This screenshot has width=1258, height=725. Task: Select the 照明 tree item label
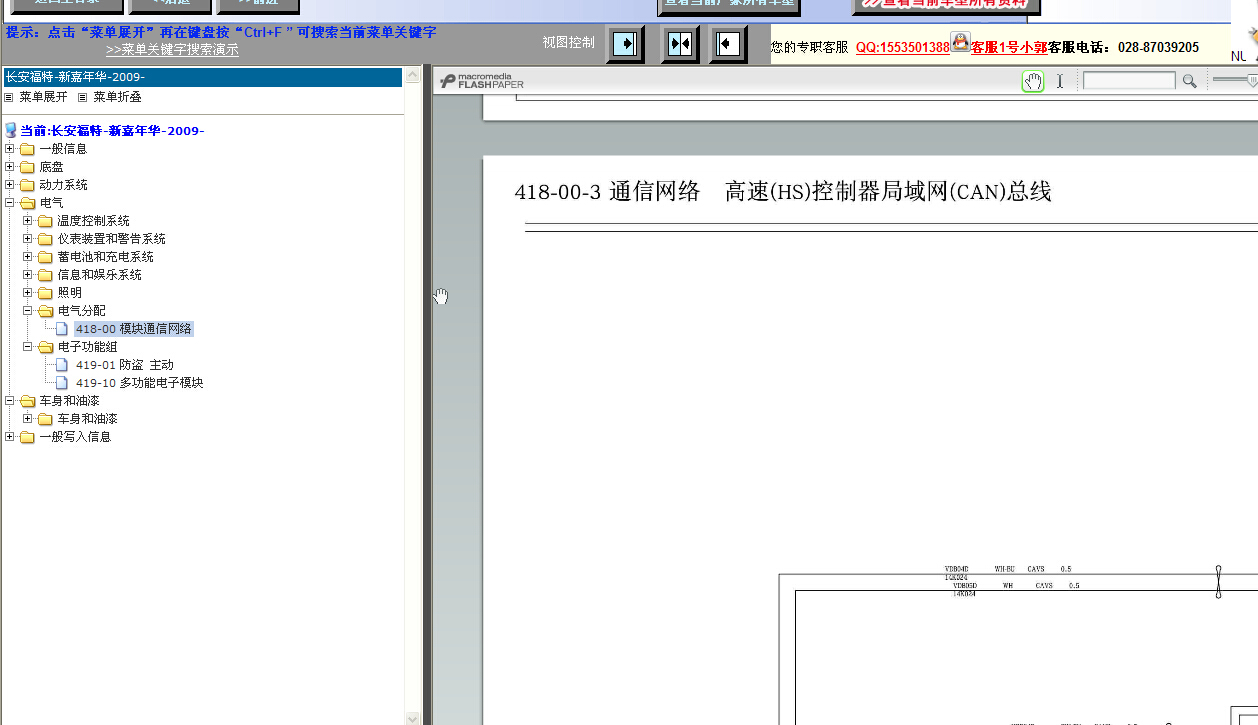70,293
